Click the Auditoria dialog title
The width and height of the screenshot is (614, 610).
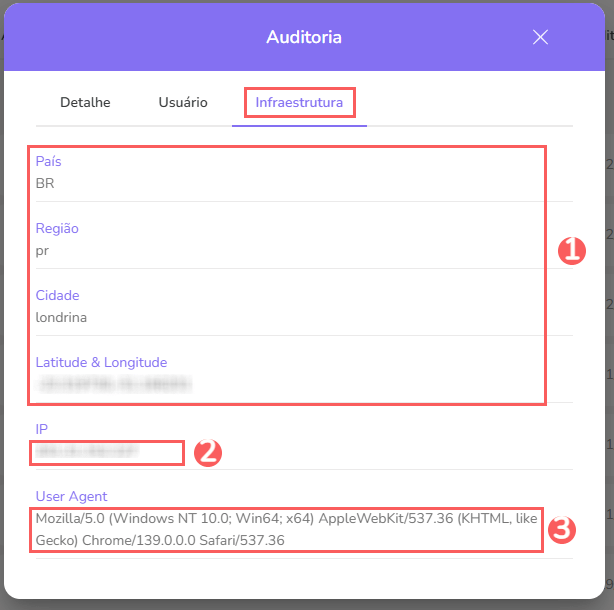(x=304, y=37)
